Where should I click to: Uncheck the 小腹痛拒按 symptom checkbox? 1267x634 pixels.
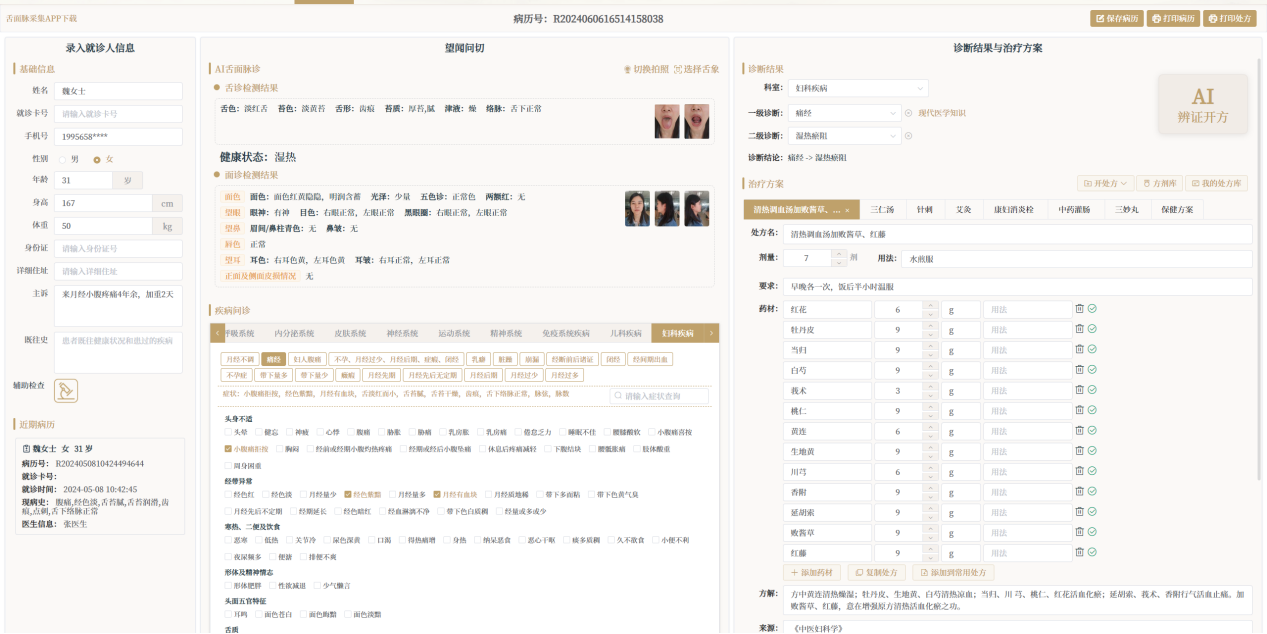[x=228, y=449]
